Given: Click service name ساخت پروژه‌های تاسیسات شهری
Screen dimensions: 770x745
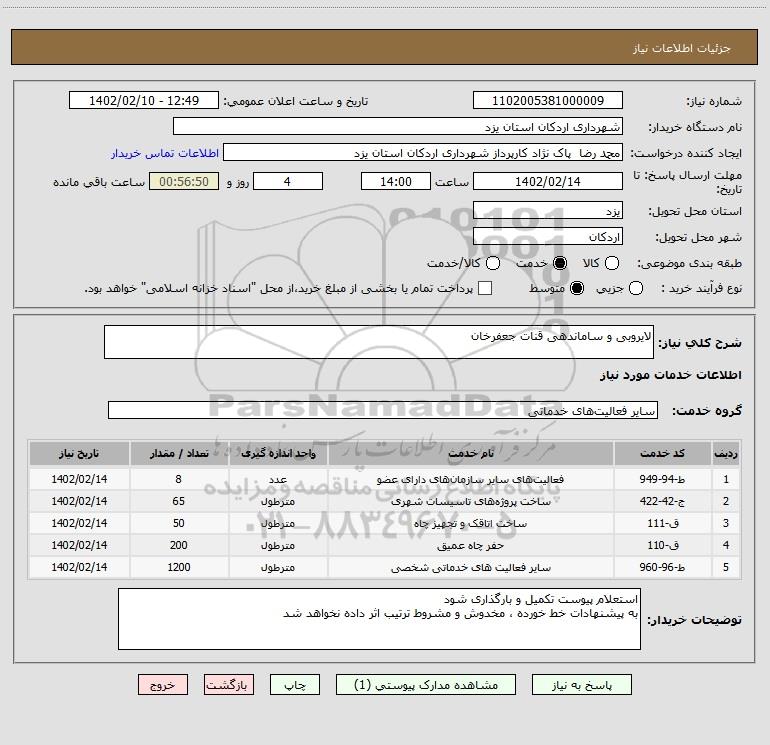Looking at the screenshot, I should [x=470, y=501].
